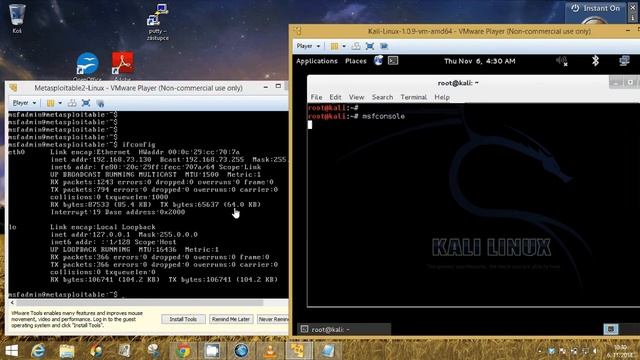Click Send Ctrl+Alt+Del icon in Kali-Linux toolbar
The width and height of the screenshot is (640, 360).
pos(356,46)
